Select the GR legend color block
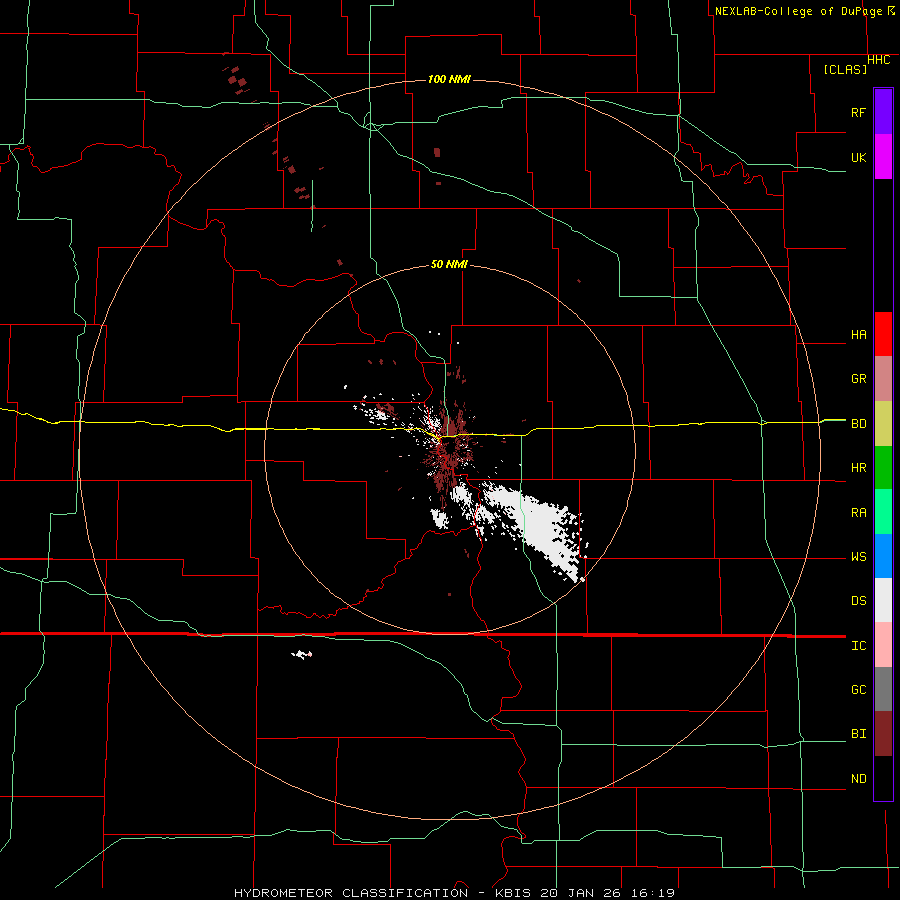 pos(883,378)
